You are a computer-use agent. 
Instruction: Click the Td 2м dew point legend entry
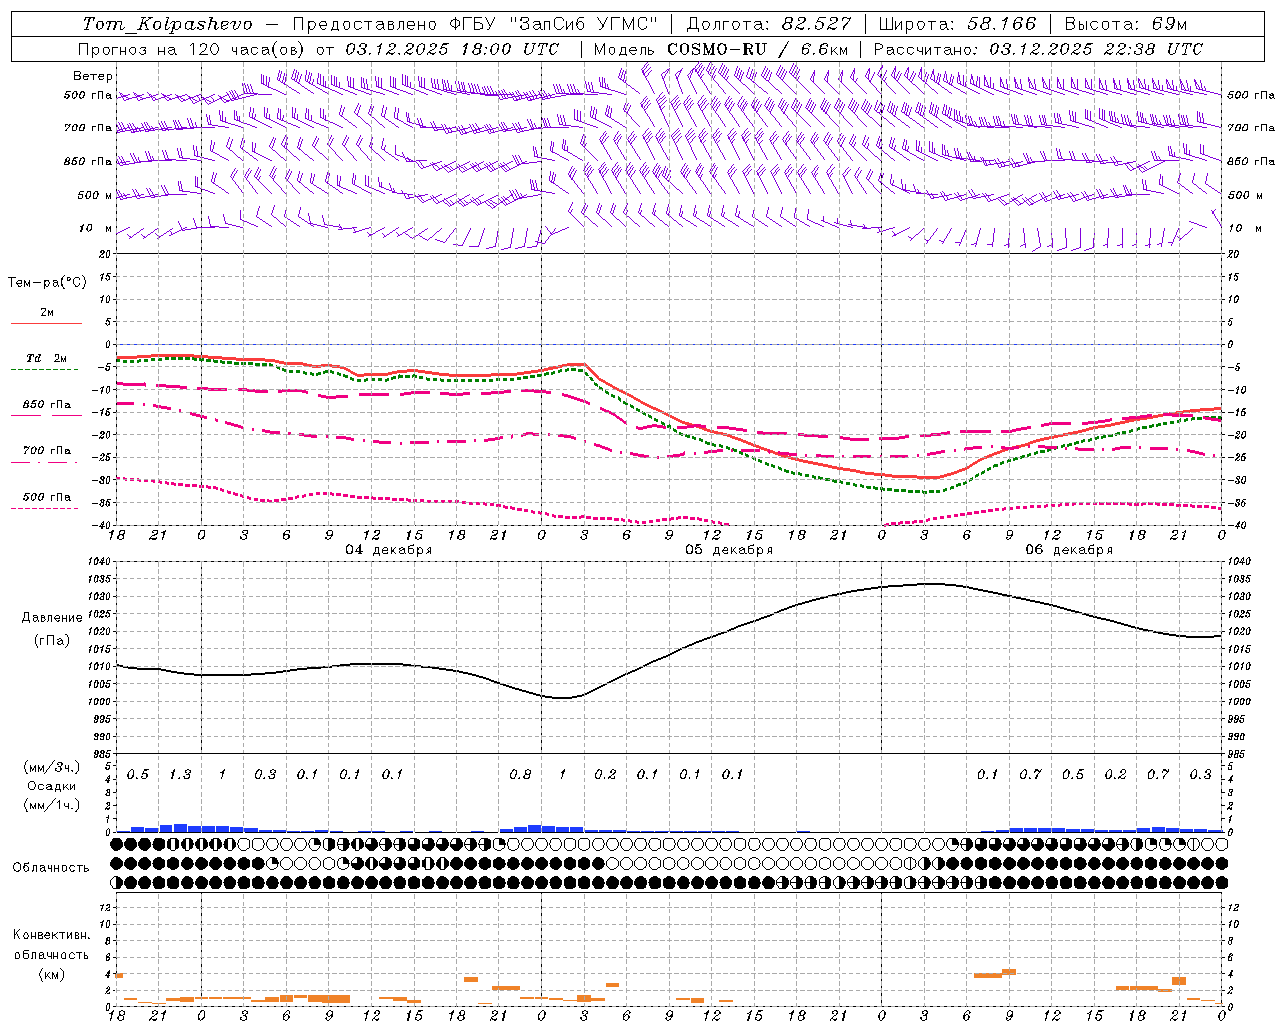click(47, 358)
